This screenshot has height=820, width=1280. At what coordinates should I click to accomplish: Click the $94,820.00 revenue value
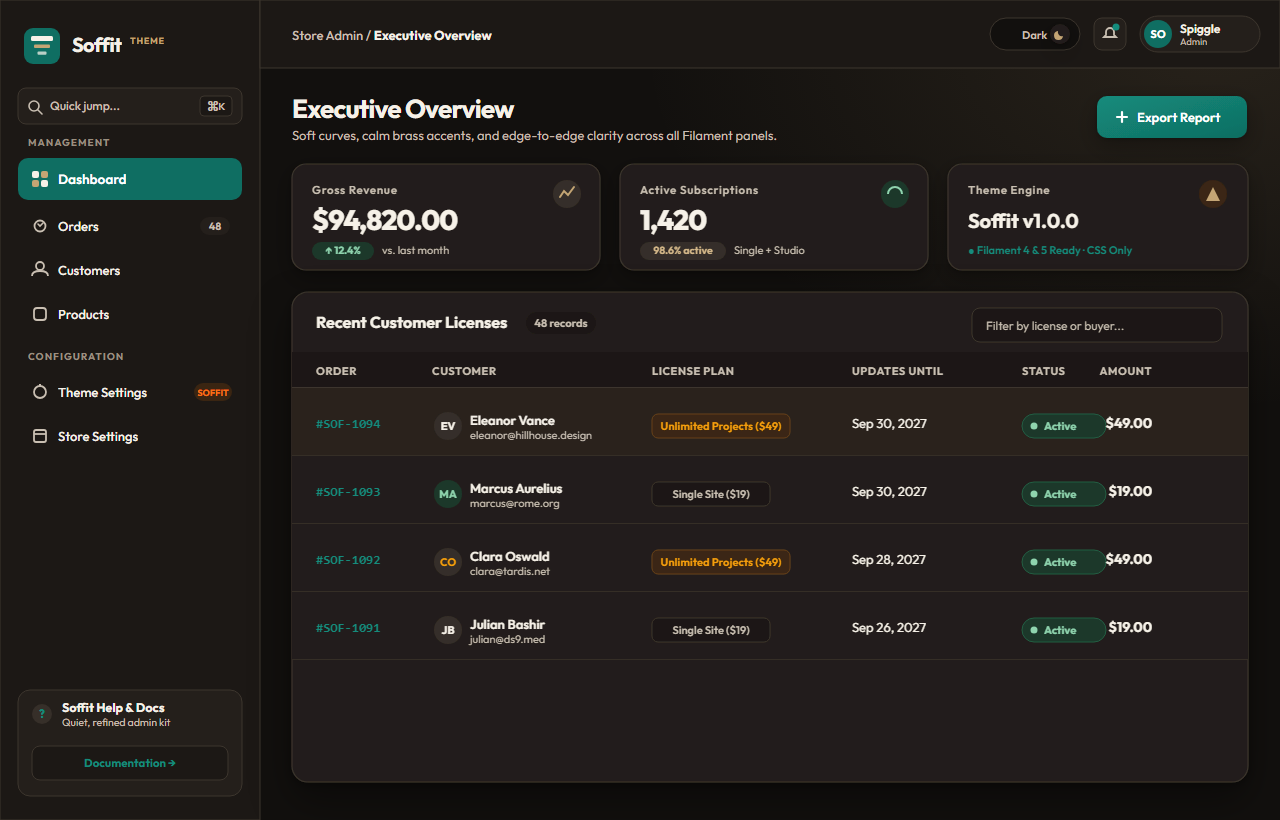coord(385,220)
